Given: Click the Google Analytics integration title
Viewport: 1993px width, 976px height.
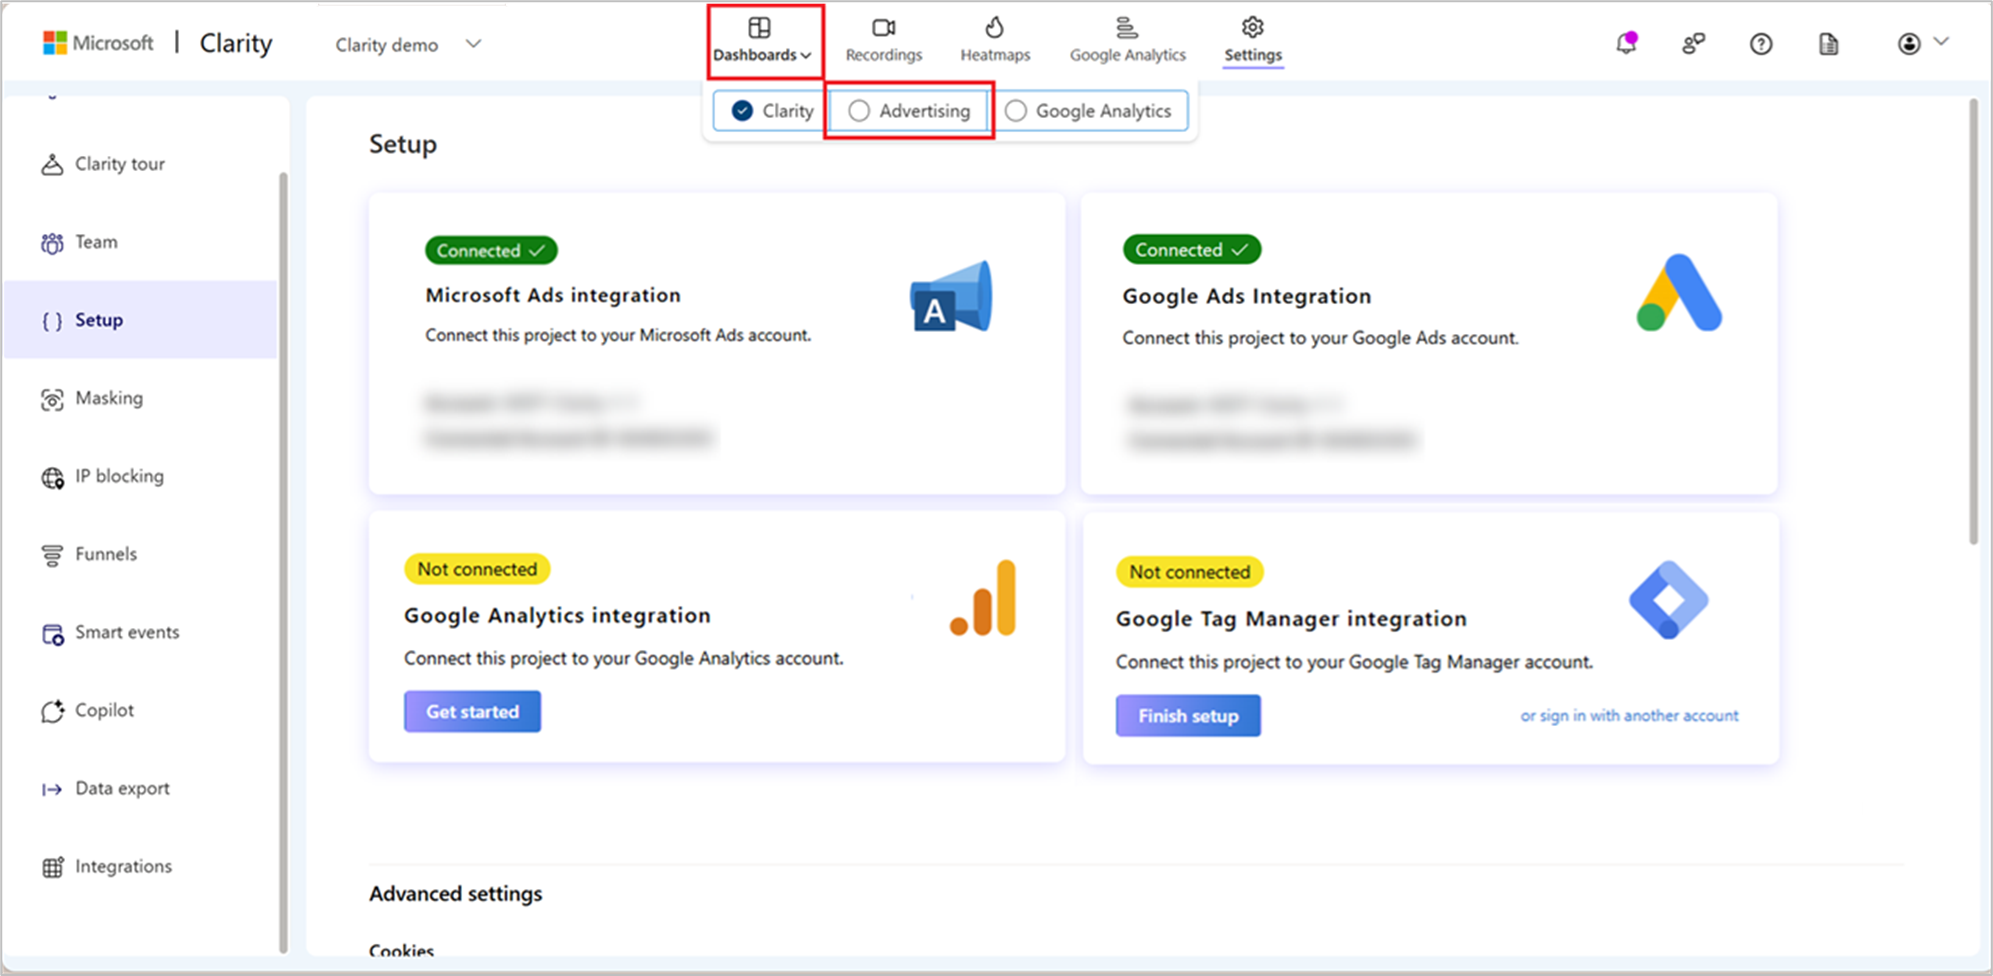Looking at the screenshot, I should pyautogui.click(x=557, y=615).
